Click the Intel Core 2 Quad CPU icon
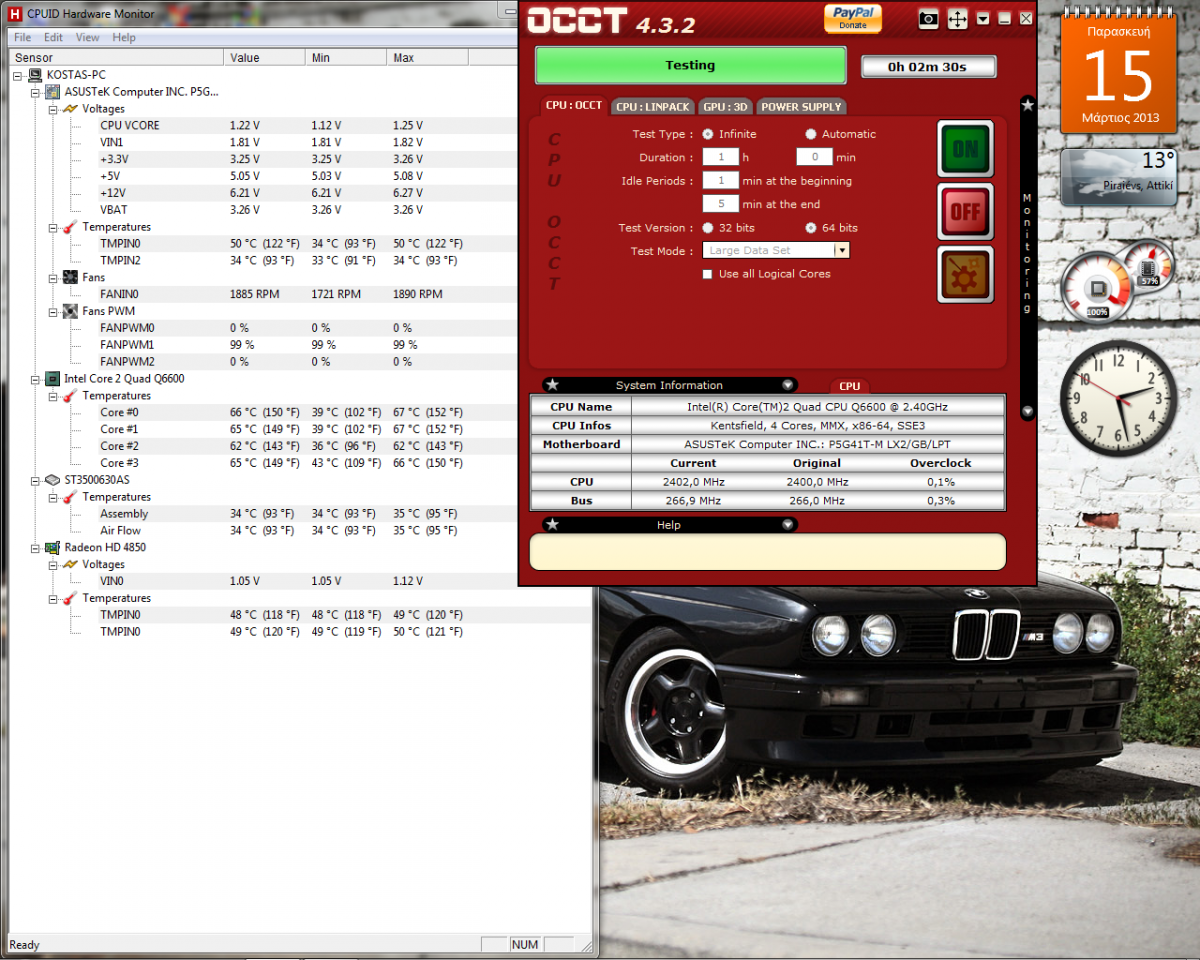 click(x=52, y=379)
